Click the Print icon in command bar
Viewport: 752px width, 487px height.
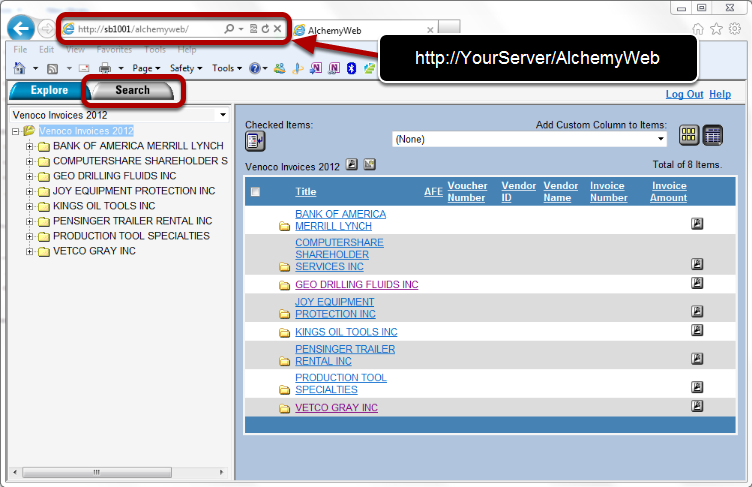coord(105,68)
